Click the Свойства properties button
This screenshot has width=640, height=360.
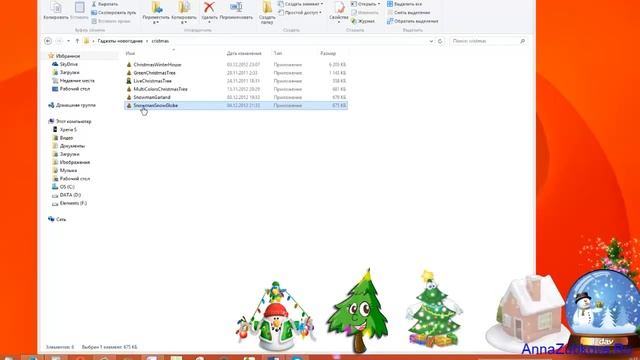(339, 11)
